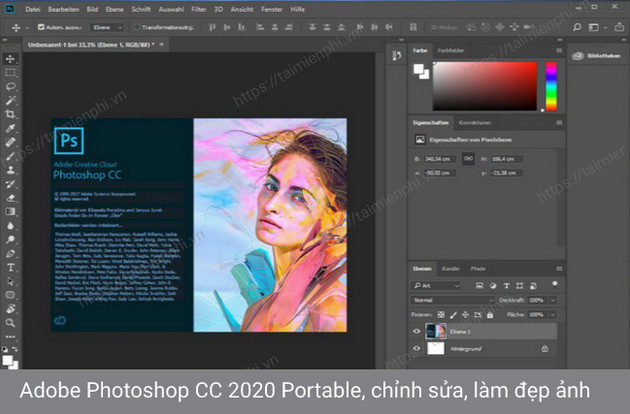Select the Brush tool
Screen dimensions: 630x414
tap(10, 156)
